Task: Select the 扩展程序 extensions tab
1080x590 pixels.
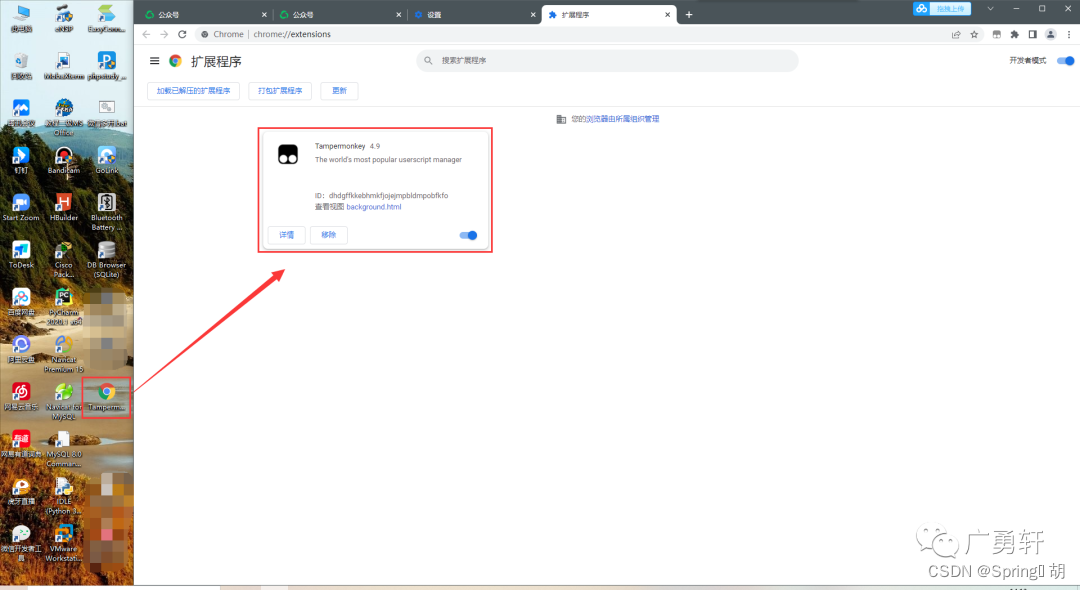Action: tap(608, 14)
